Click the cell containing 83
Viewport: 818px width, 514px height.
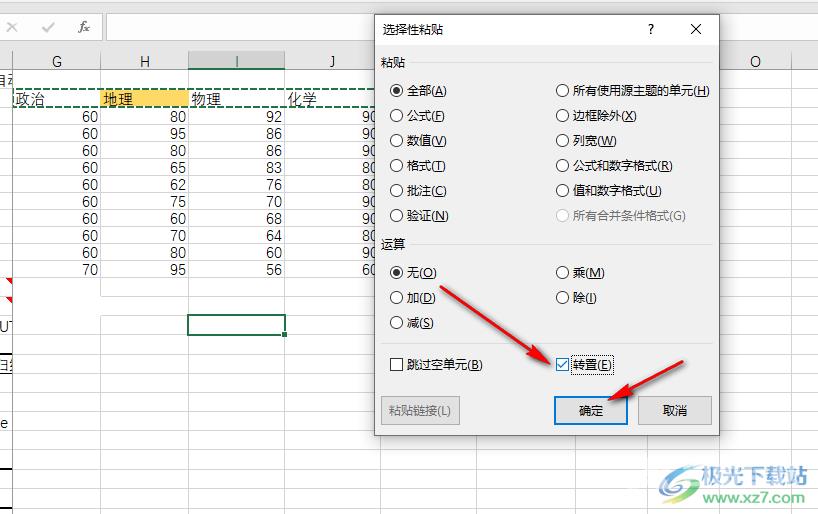(x=236, y=168)
